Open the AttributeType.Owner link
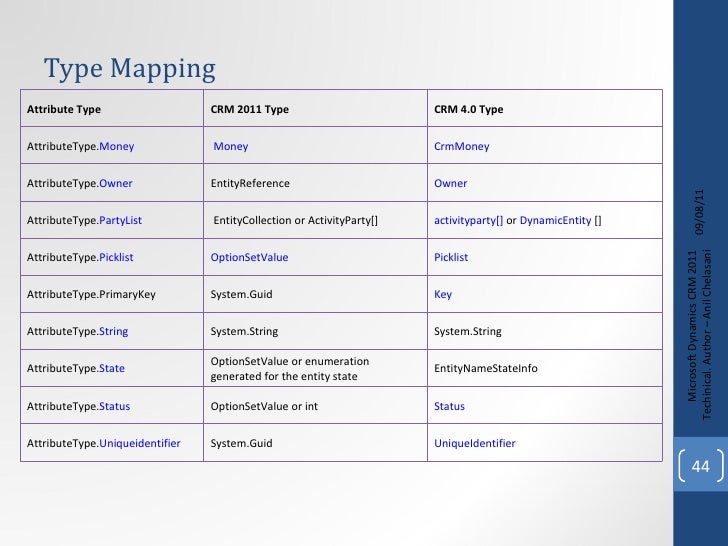Viewport: 728px width, 546px height. [x=116, y=183]
